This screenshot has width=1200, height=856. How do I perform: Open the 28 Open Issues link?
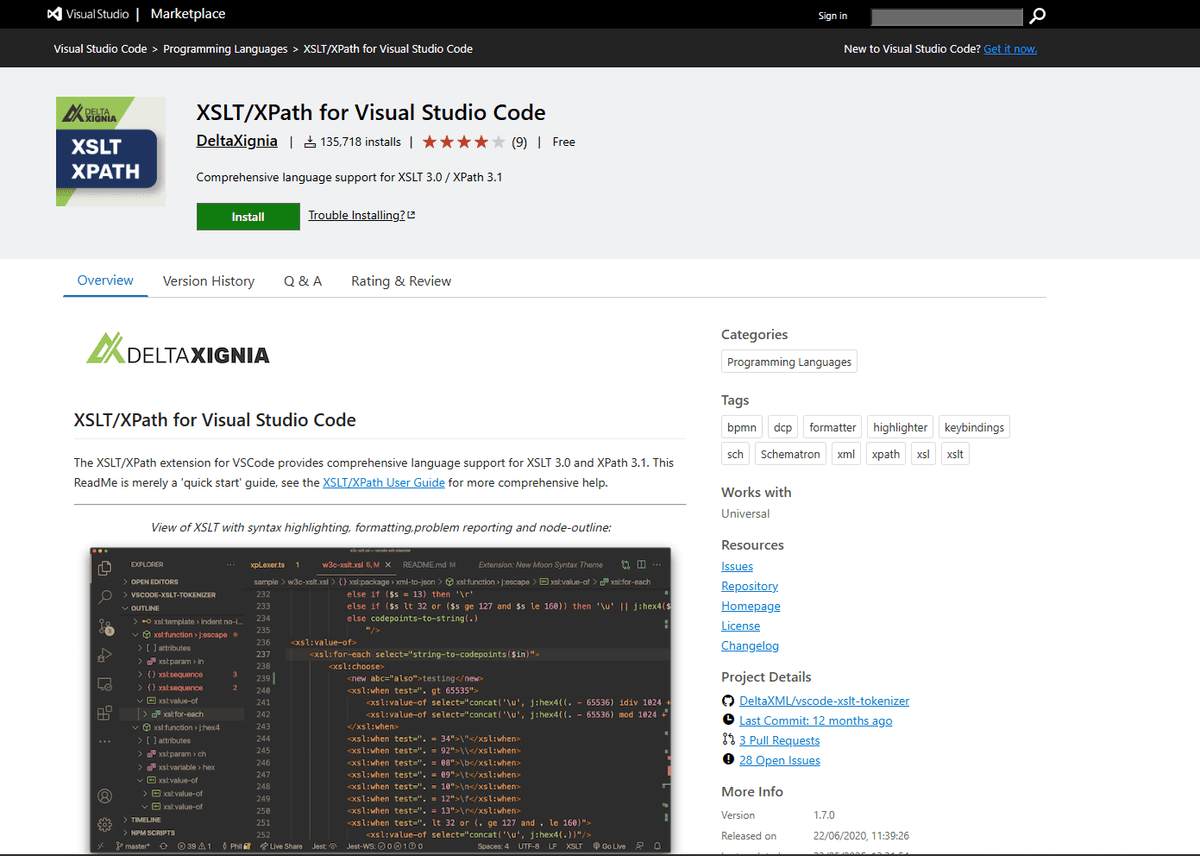(x=779, y=760)
